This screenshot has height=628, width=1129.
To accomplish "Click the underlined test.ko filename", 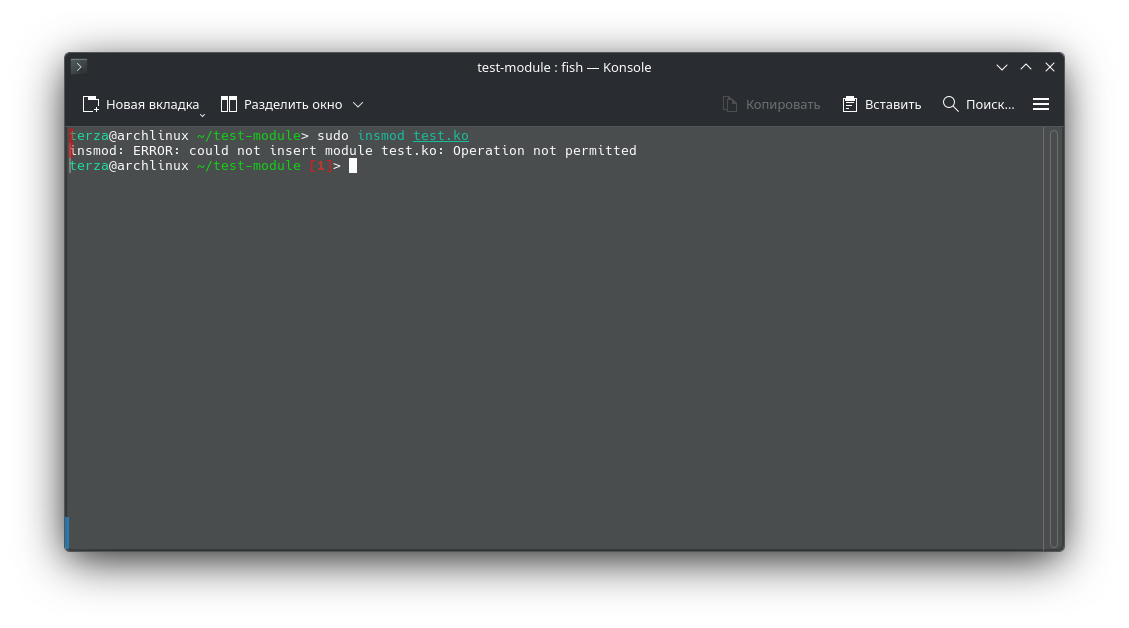I will point(441,135).
